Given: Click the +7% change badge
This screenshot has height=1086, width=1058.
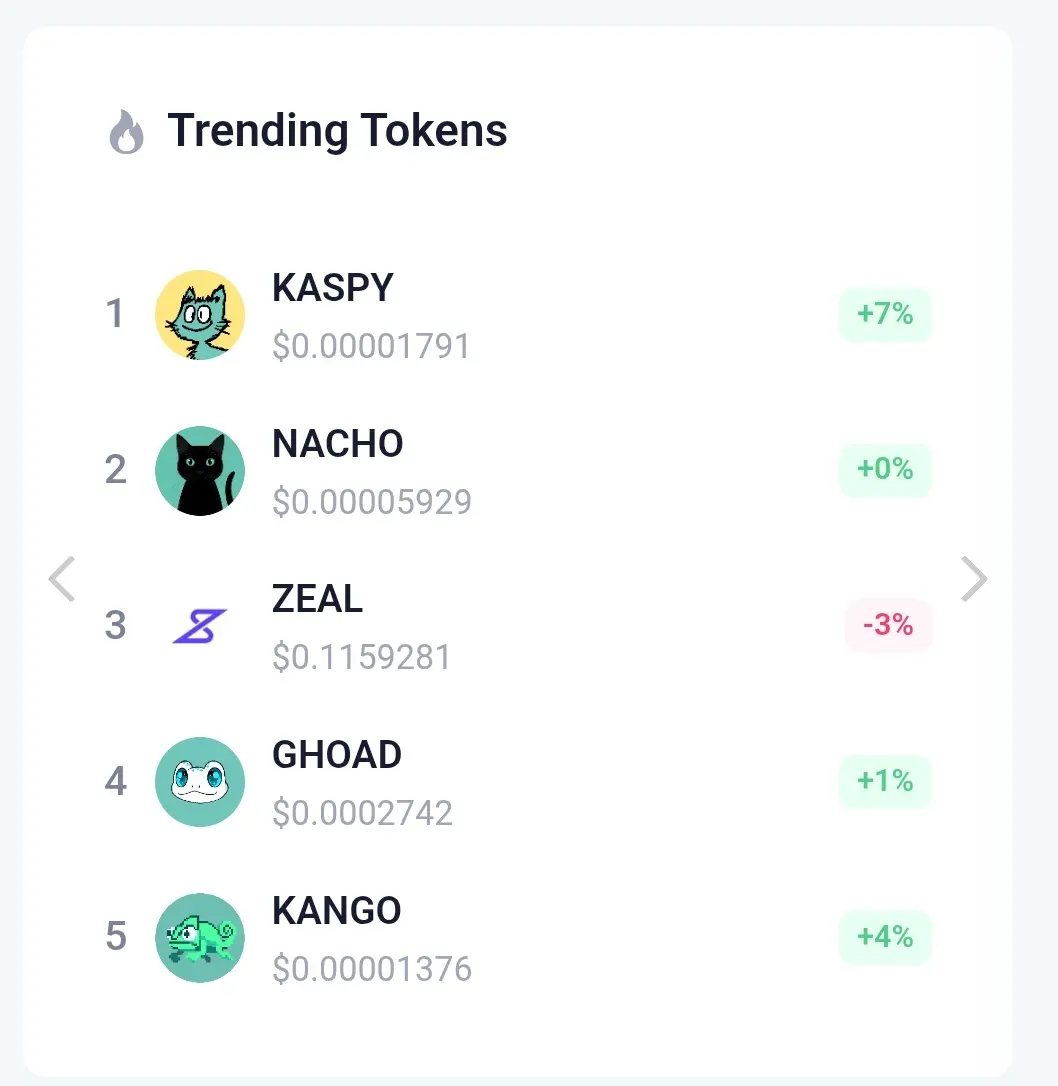Looking at the screenshot, I should click(x=885, y=314).
